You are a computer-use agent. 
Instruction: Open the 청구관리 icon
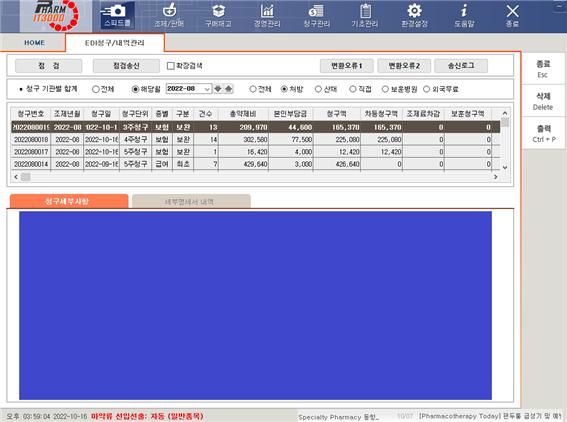coord(316,16)
